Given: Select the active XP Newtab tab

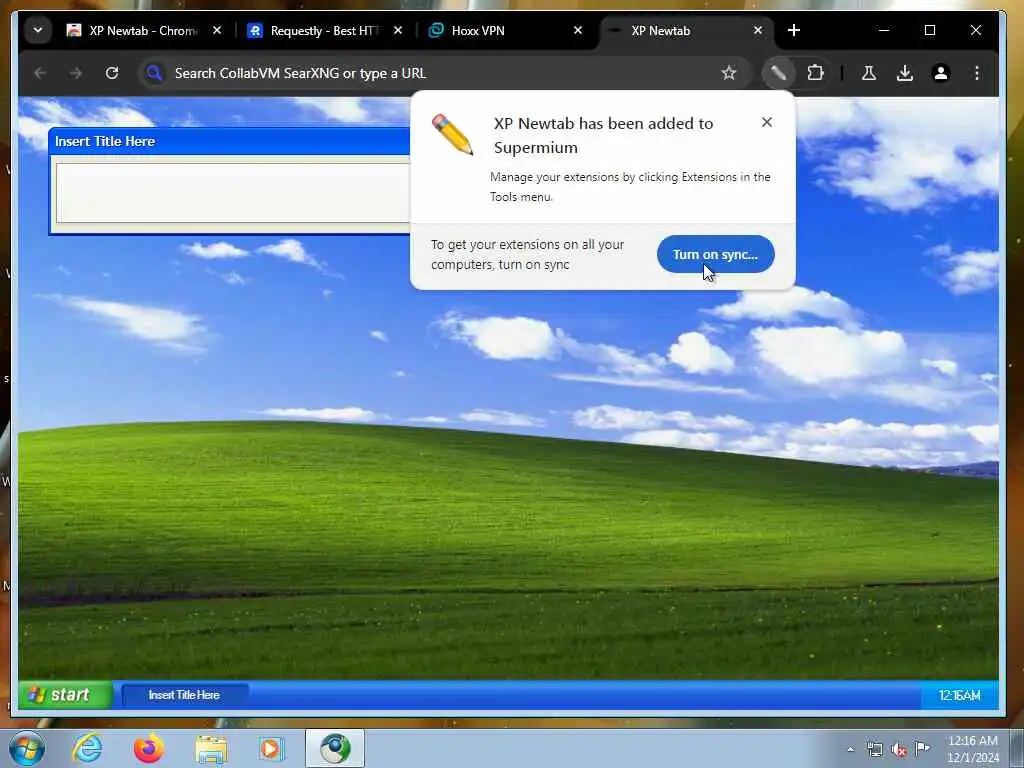Looking at the screenshot, I should (686, 31).
